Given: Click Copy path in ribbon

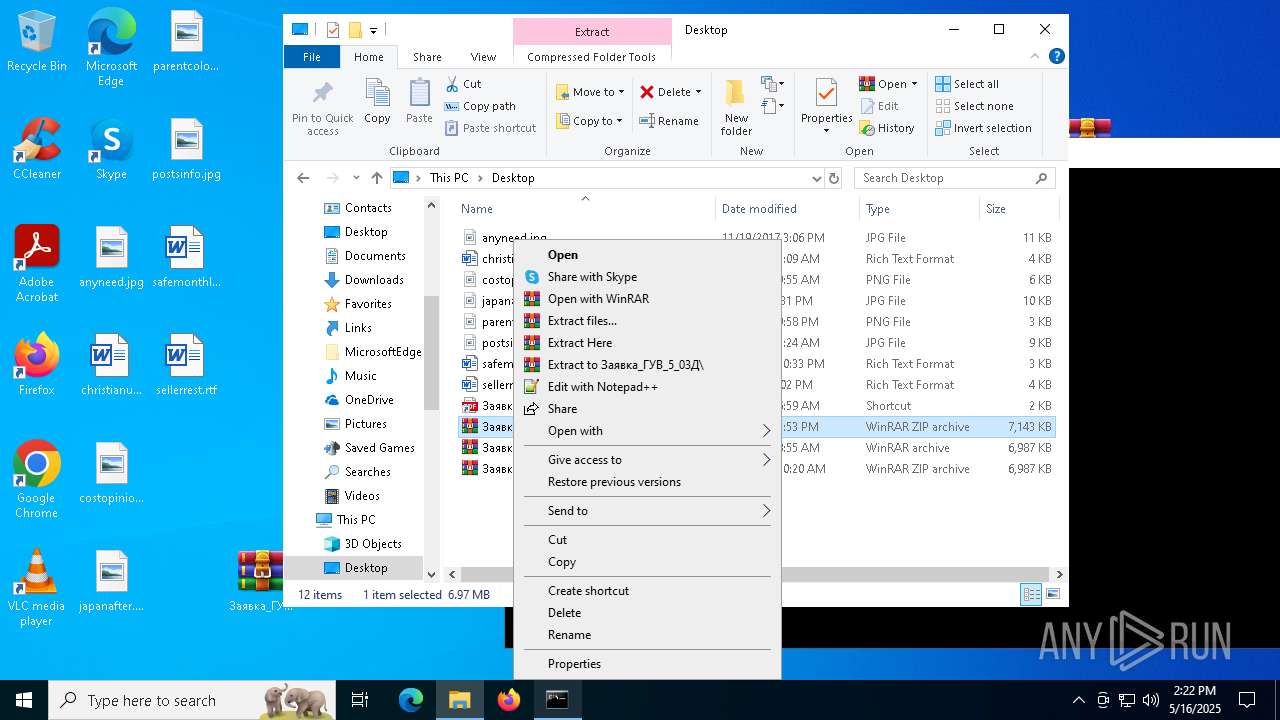Looking at the screenshot, I should (480, 106).
